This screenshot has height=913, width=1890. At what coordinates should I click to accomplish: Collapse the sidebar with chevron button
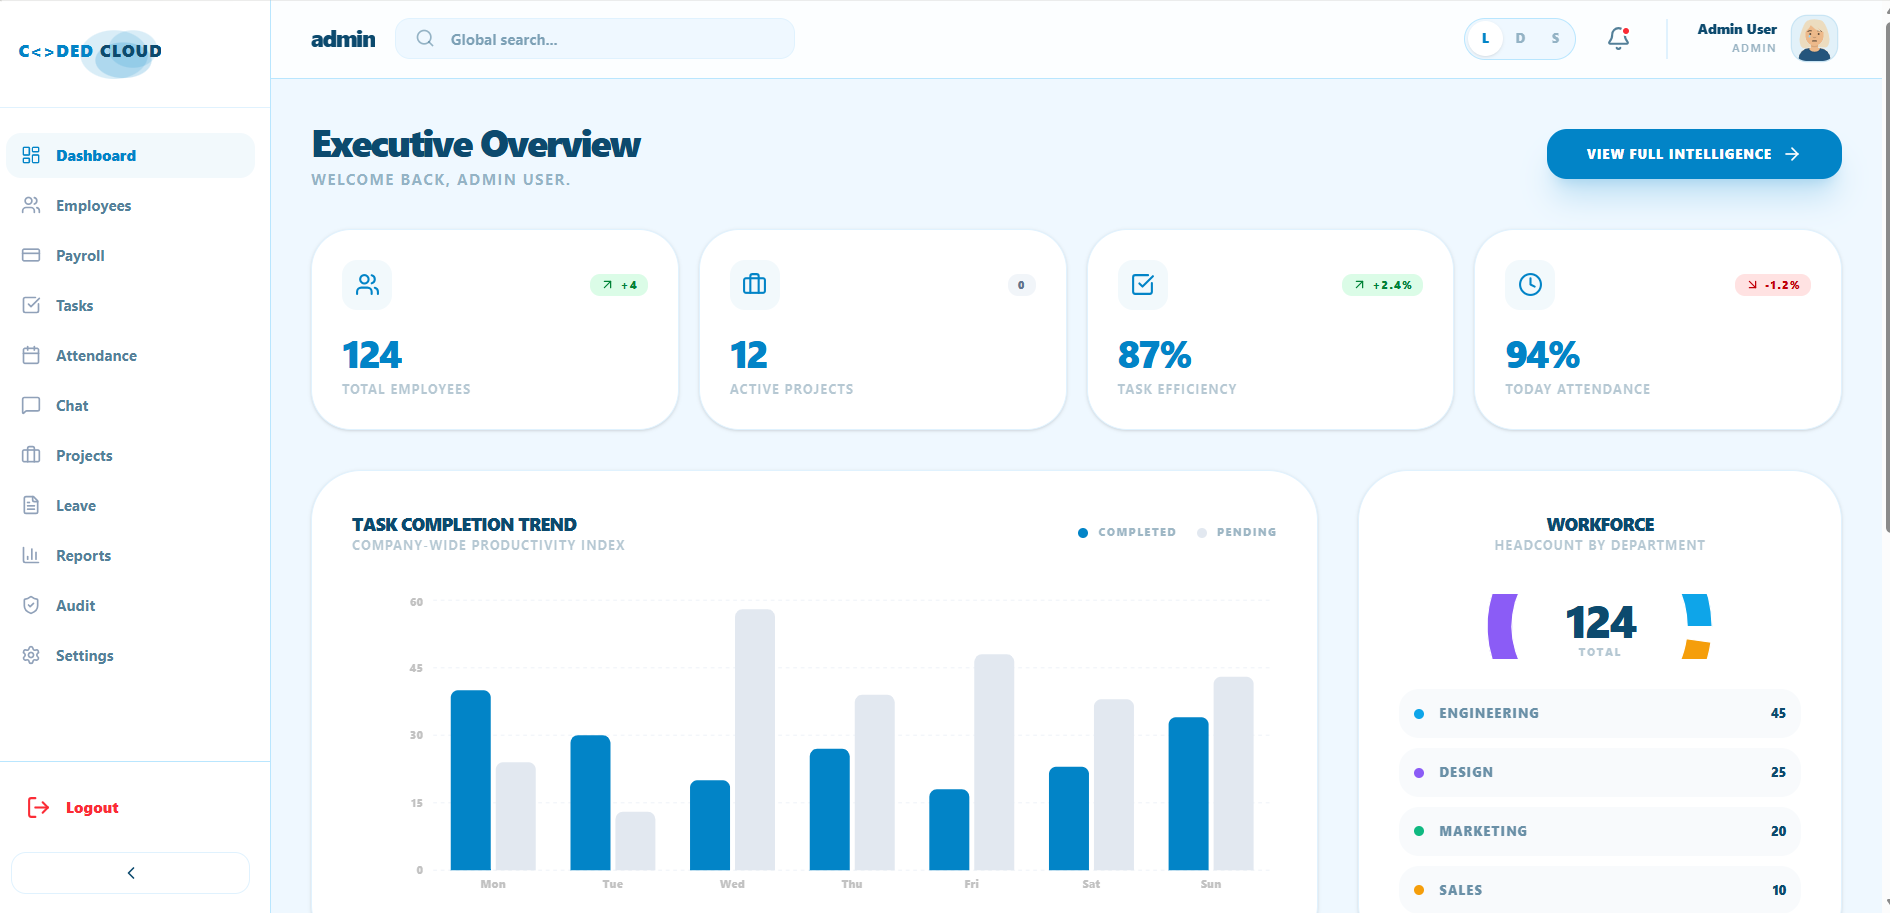coord(130,873)
